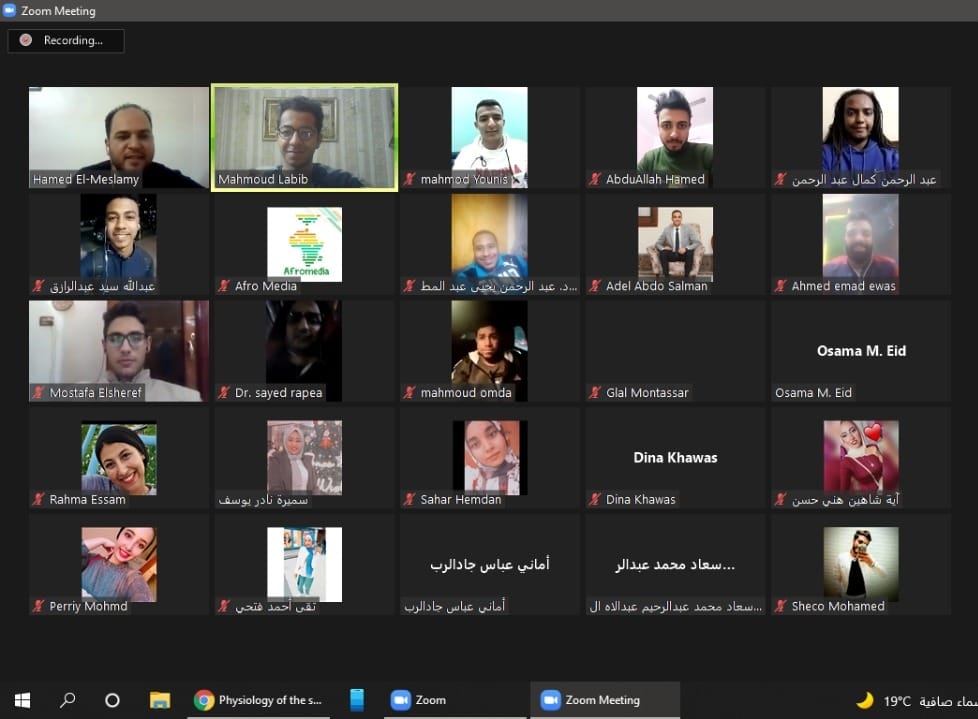Click the Recording... status button

pos(66,41)
